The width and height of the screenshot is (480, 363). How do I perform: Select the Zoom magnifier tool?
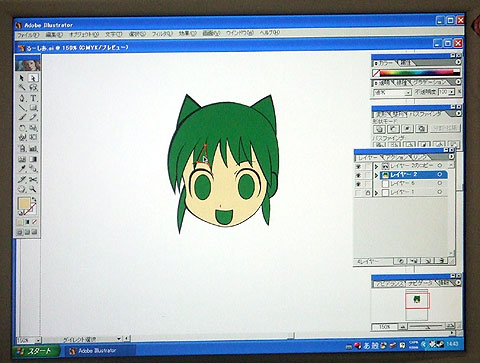point(33,189)
